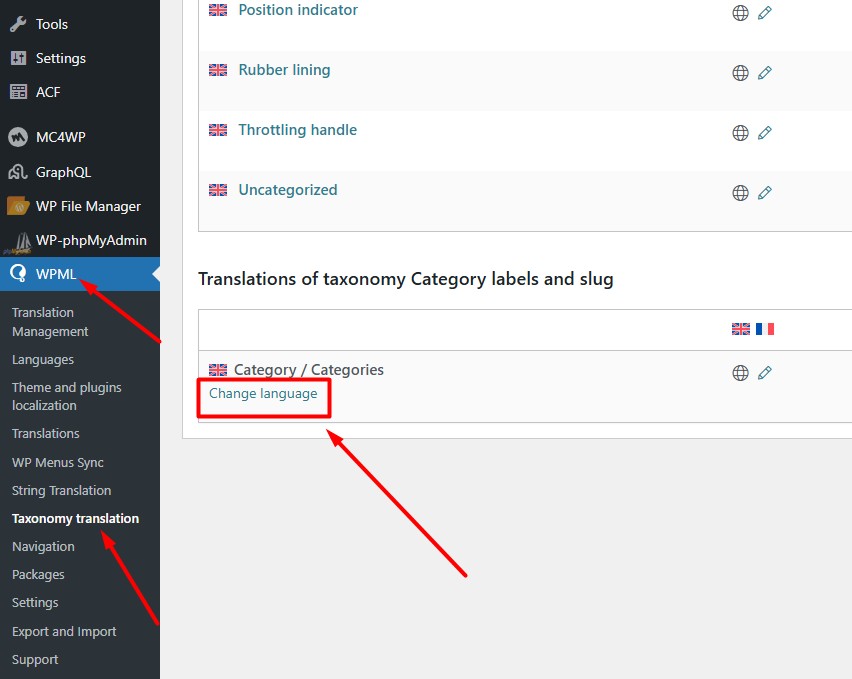Go to Translations submenu
852x679 pixels.
(46, 433)
